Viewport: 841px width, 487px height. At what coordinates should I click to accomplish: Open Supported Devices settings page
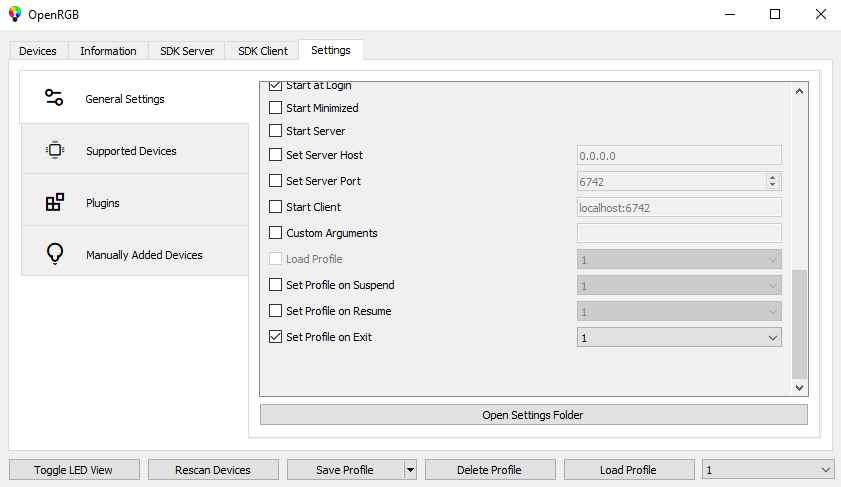point(135,150)
